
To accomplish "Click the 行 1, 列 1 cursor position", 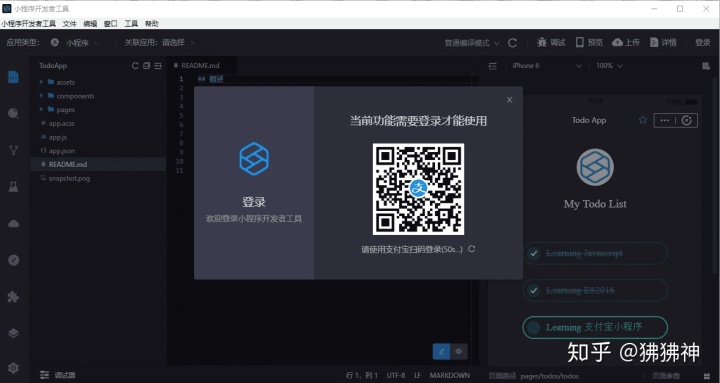I will pyautogui.click(x=362, y=376).
